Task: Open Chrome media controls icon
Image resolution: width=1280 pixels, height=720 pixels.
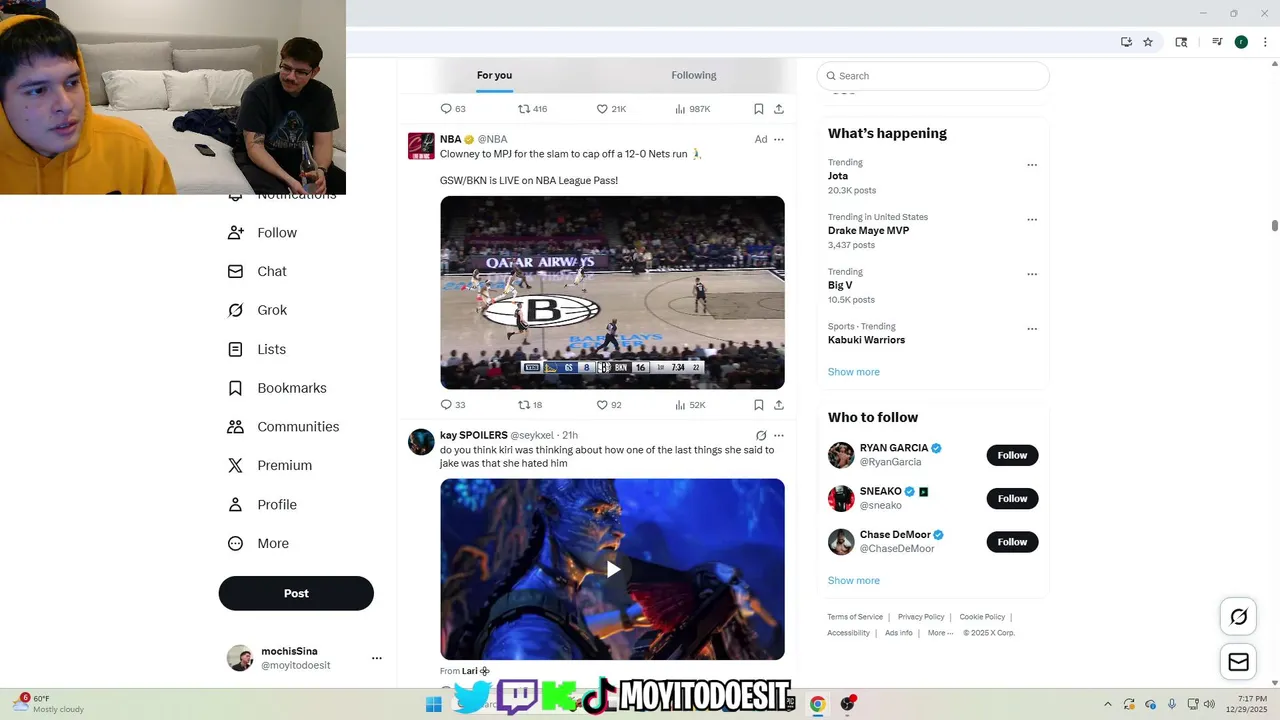Action: point(1217,42)
